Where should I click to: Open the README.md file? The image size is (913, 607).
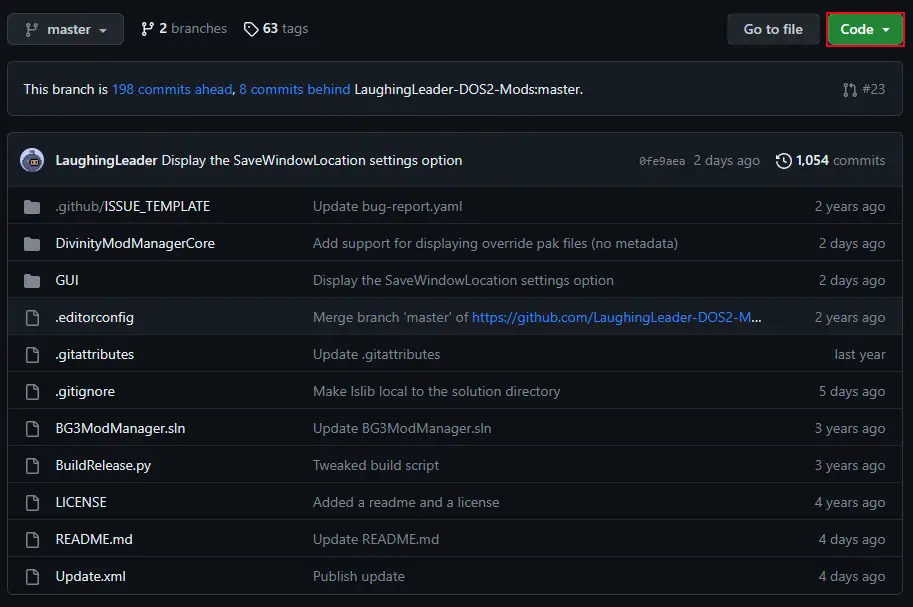tap(94, 539)
